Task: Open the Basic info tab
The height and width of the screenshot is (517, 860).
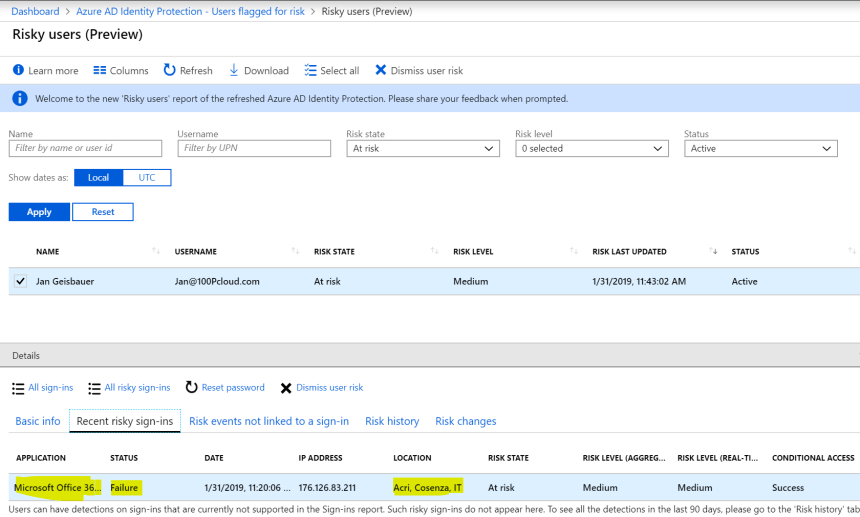Action: tap(38, 422)
